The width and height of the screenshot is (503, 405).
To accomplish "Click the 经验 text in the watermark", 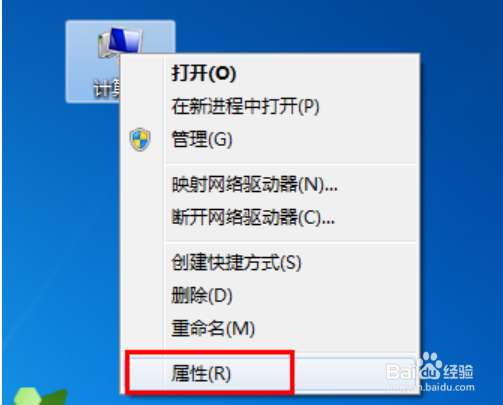I will (x=458, y=371).
